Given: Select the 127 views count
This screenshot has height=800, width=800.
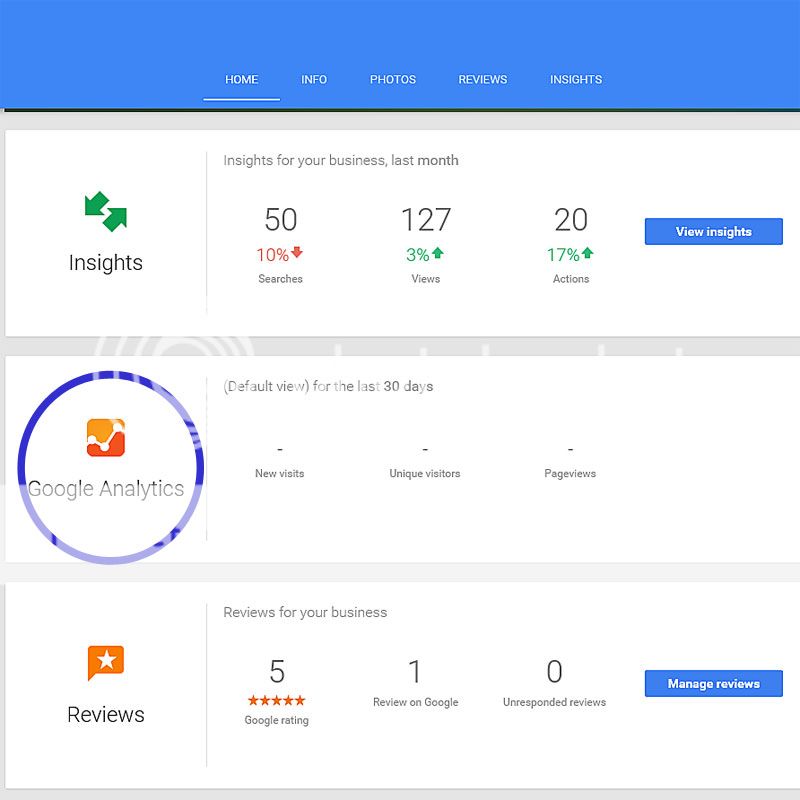Looking at the screenshot, I should (x=426, y=219).
